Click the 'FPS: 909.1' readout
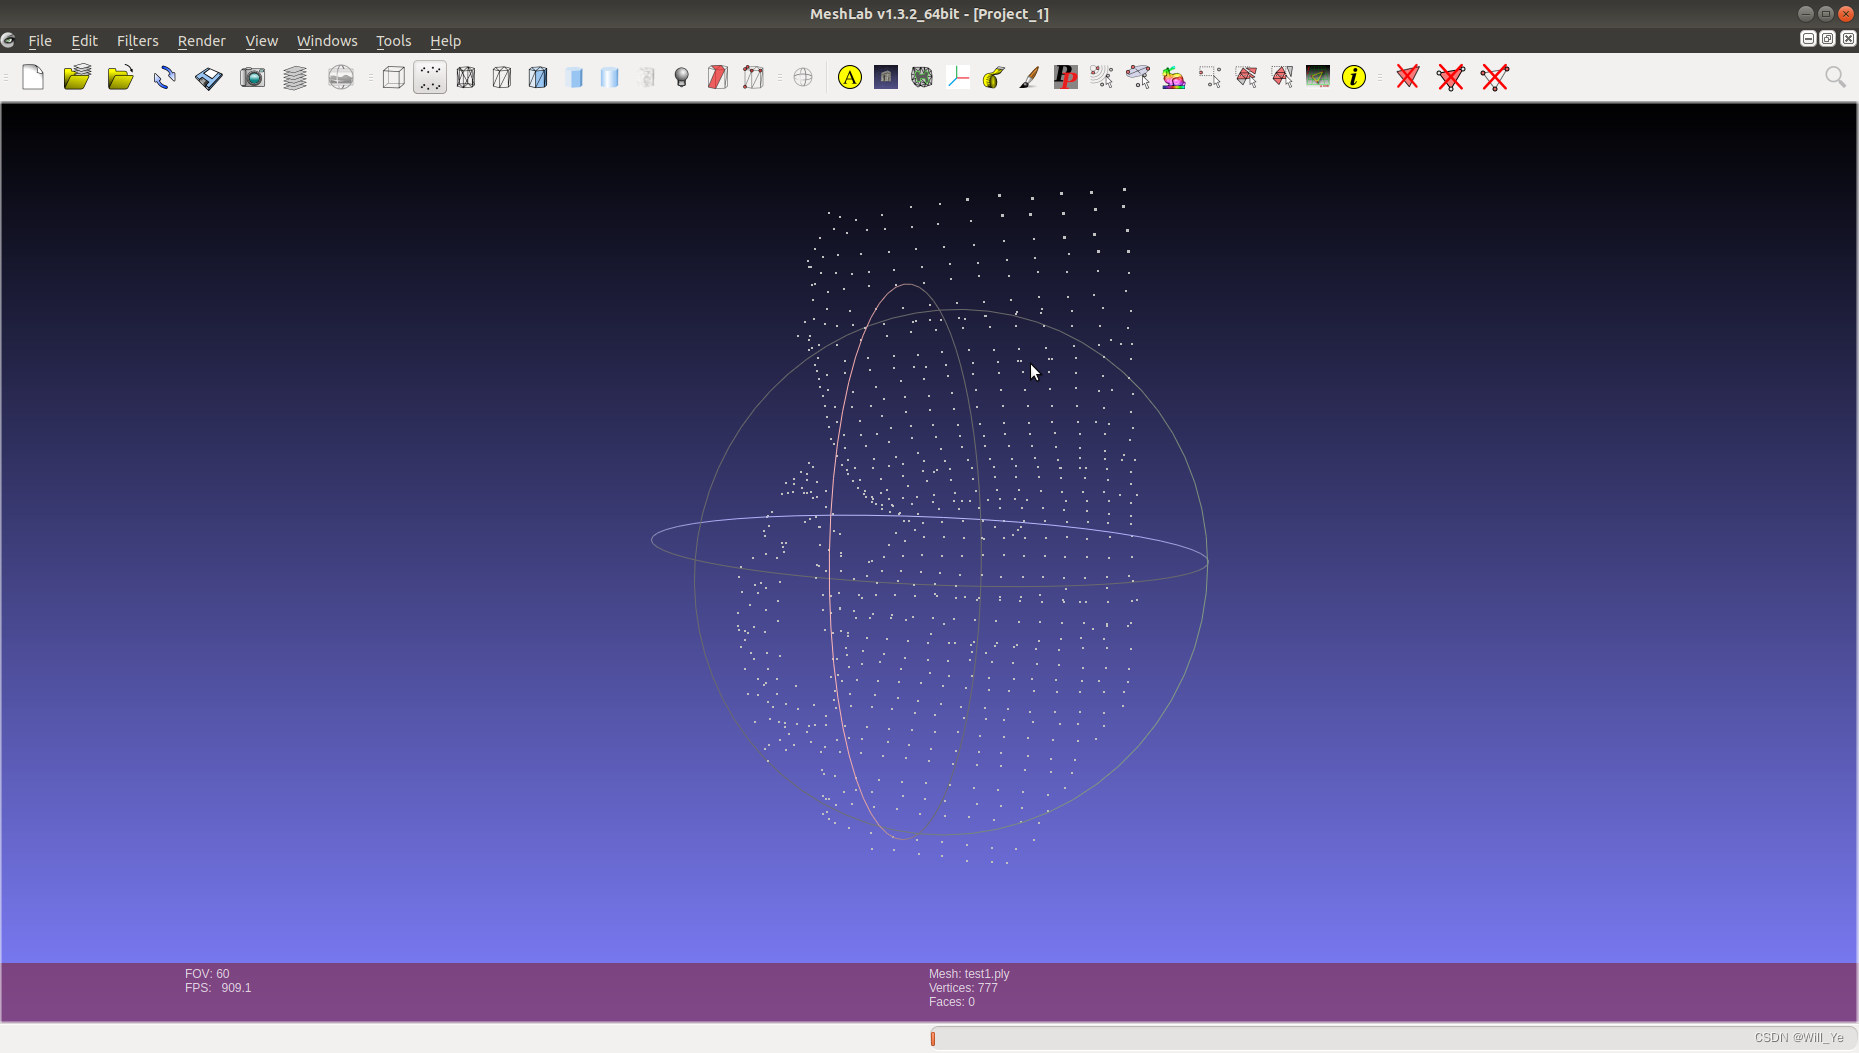This screenshot has height=1053, width=1859. pos(218,988)
